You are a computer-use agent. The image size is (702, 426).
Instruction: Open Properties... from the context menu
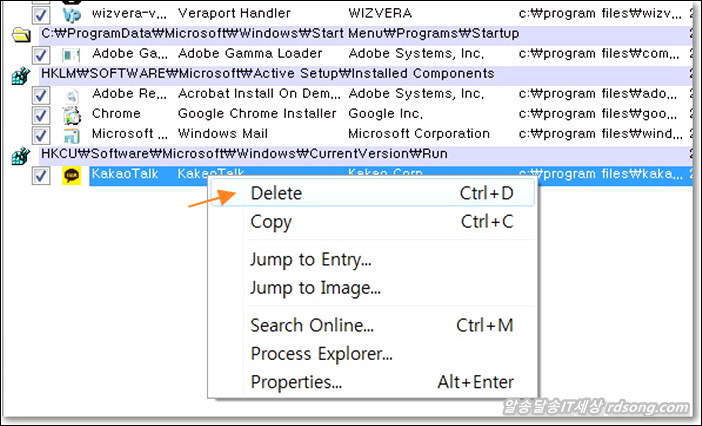pos(296,382)
